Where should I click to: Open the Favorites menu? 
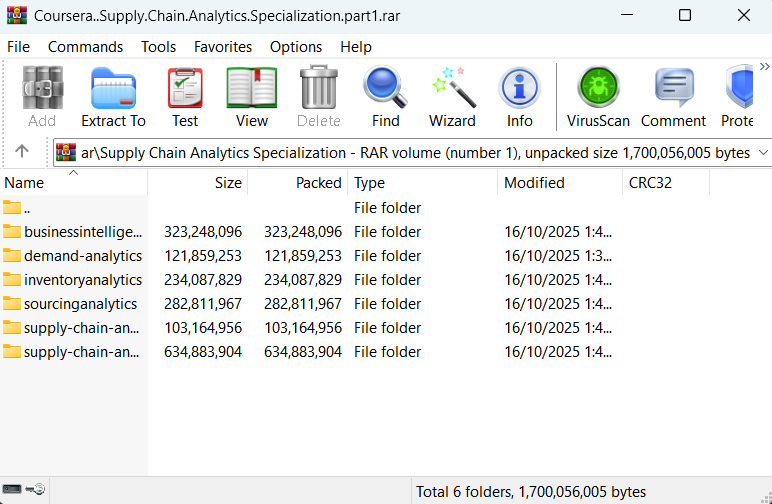point(223,47)
